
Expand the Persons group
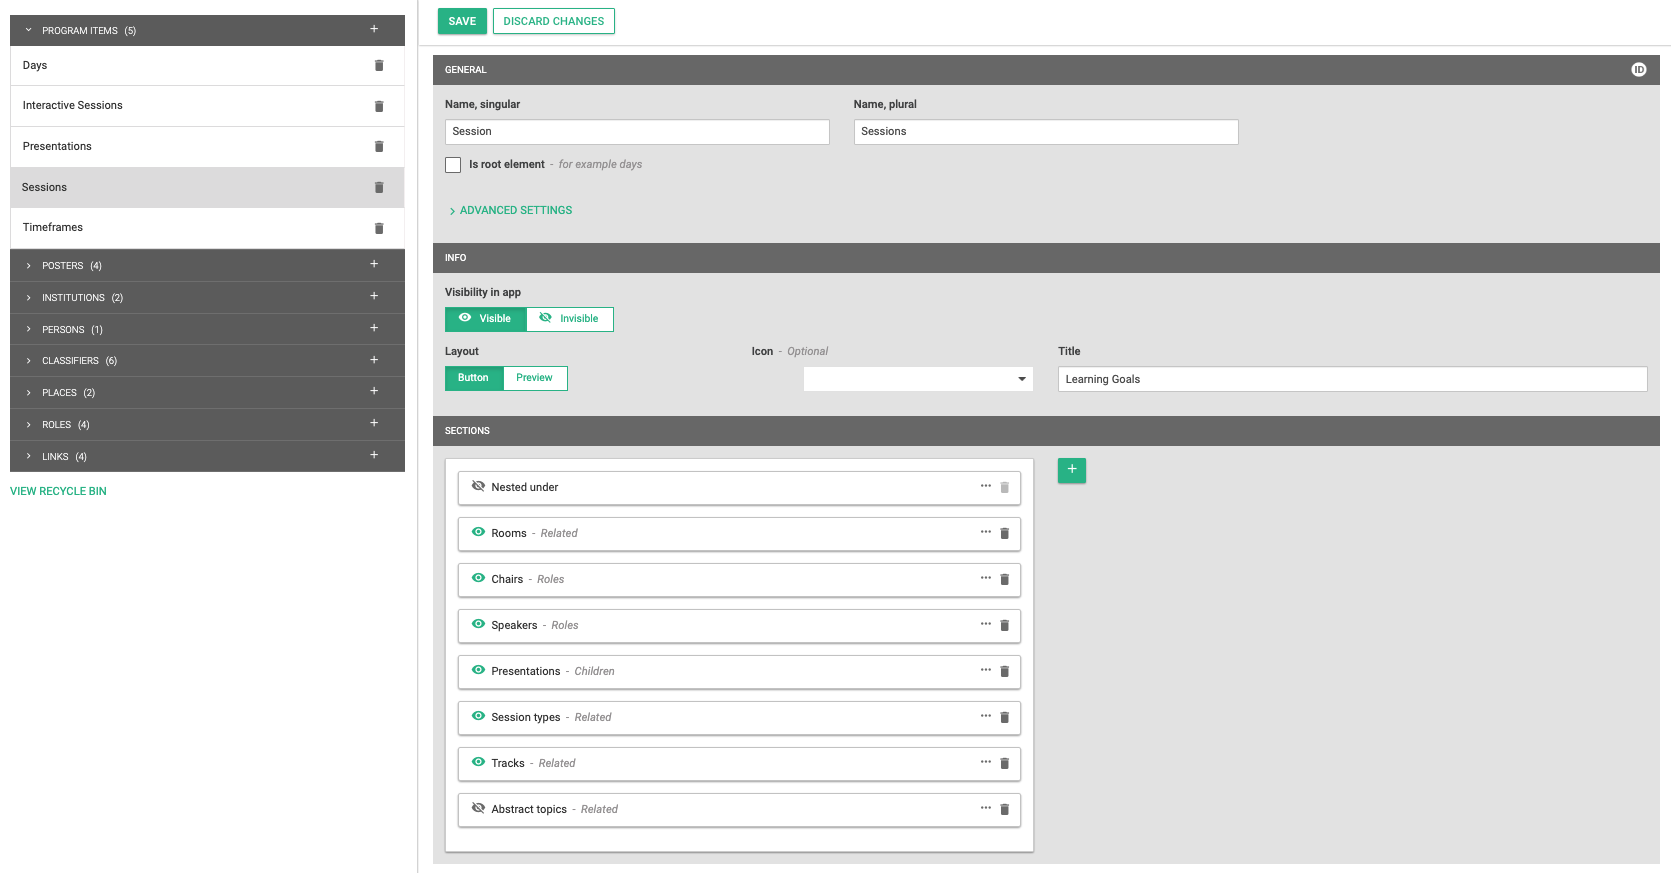(x=28, y=330)
